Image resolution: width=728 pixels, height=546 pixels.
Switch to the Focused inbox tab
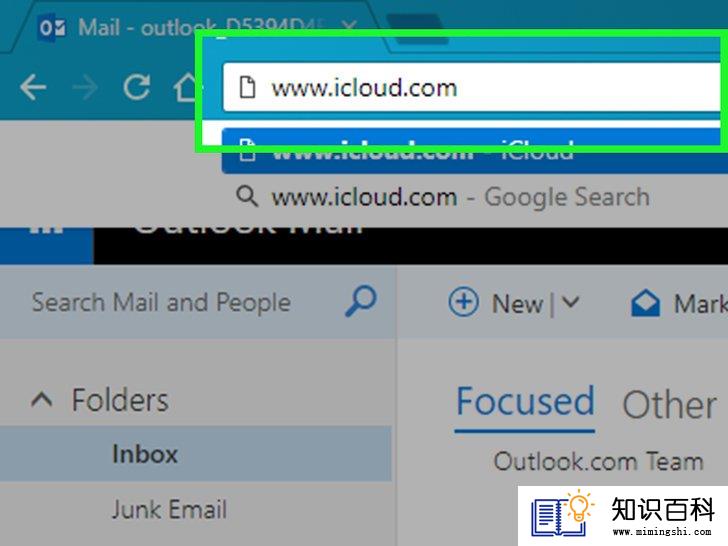[x=525, y=402]
